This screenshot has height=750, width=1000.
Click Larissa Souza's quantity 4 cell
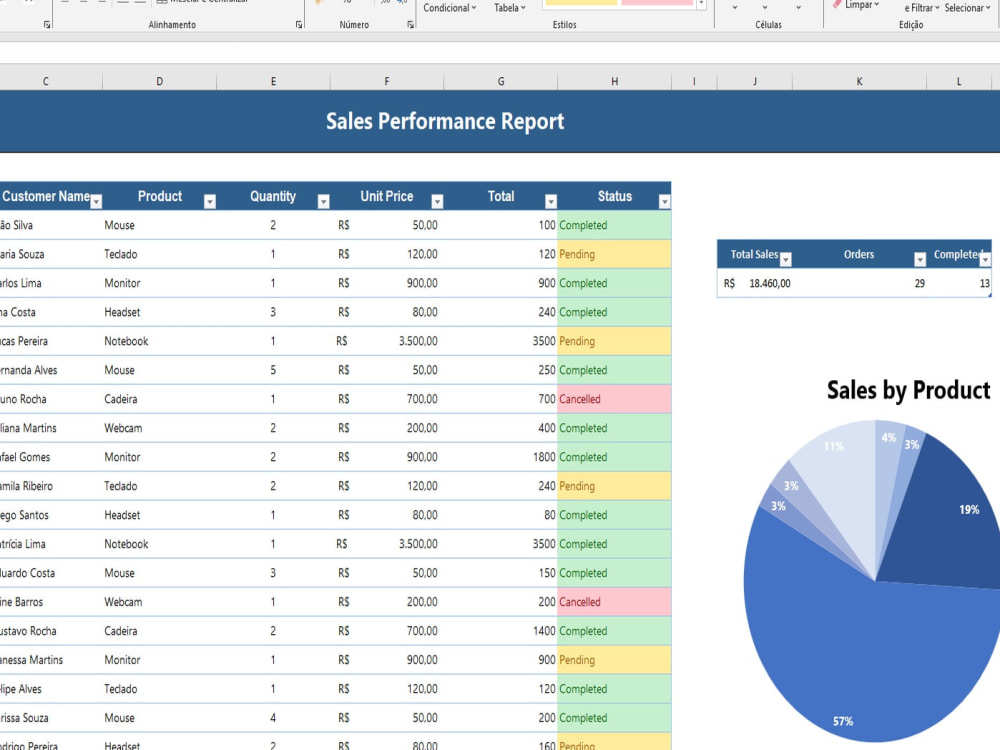273,718
